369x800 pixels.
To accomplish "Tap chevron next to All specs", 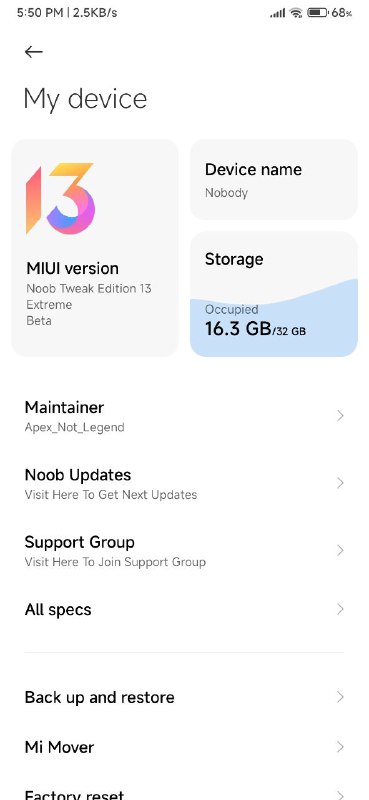I will coord(340,609).
